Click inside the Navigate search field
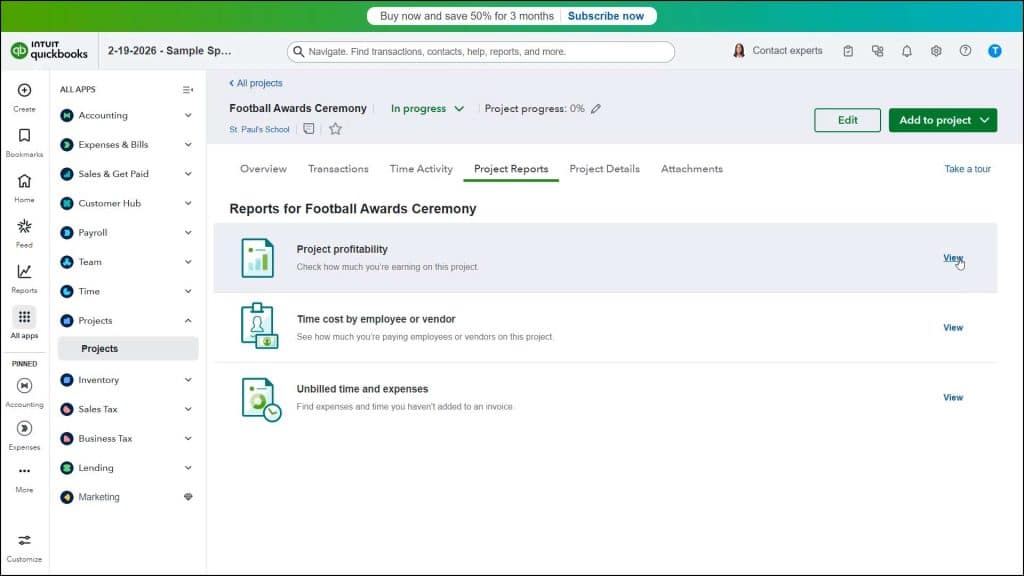Image resolution: width=1024 pixels, height=576 pixels. tap(480, 50)
